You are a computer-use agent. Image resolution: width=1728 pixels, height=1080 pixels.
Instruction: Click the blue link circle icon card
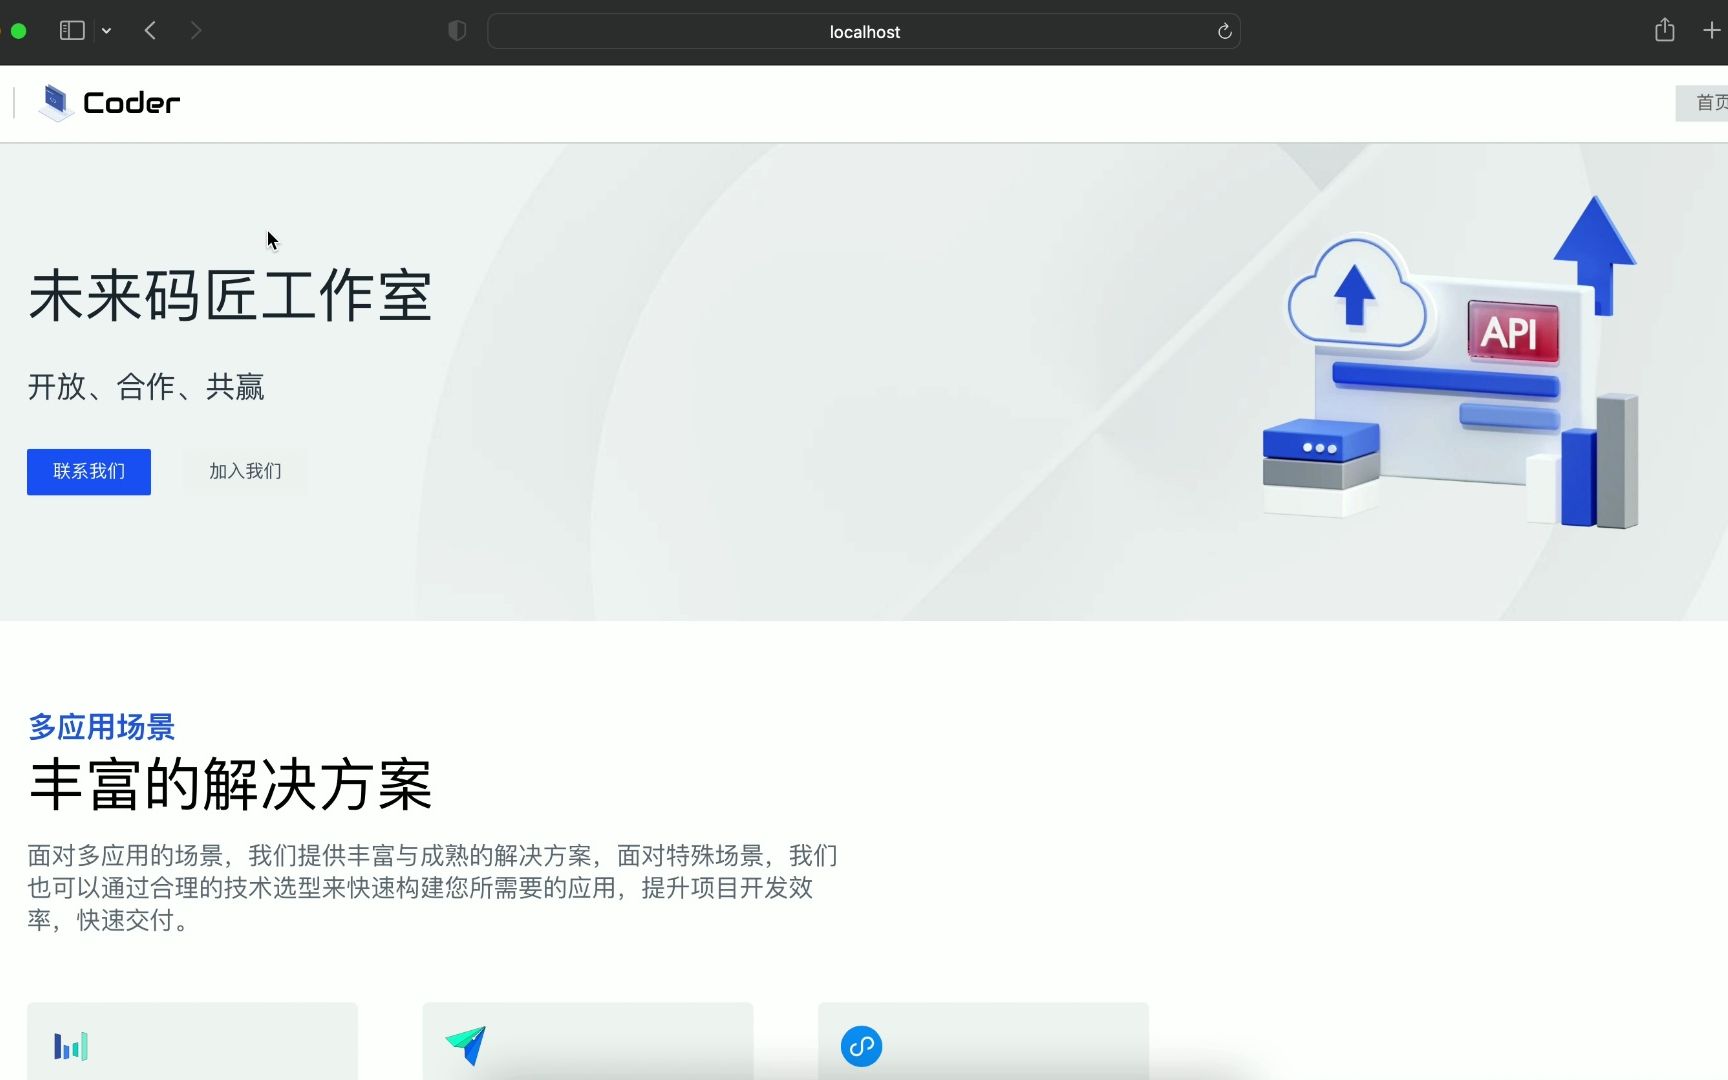(983, 1042)
